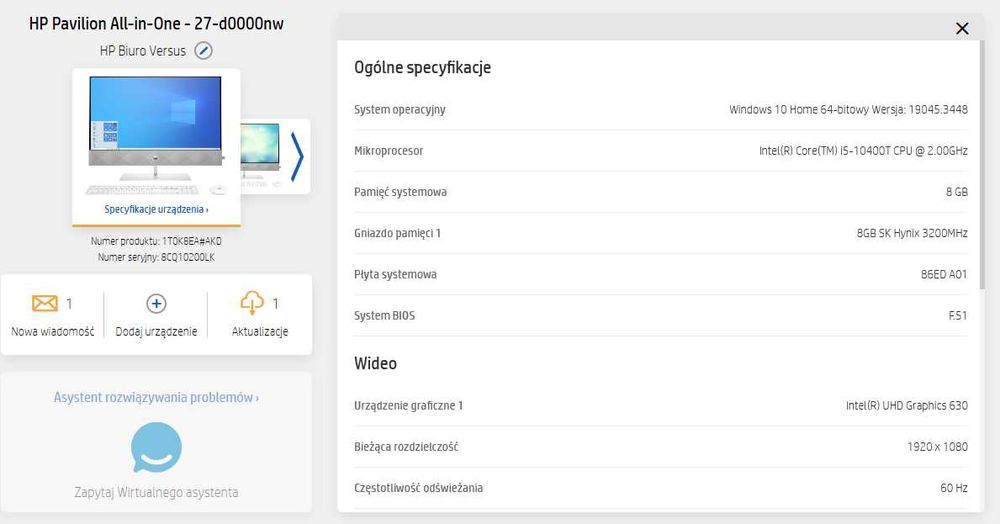Click the Aktualizacje label
1000x524 pixels.
pos(260,331)
